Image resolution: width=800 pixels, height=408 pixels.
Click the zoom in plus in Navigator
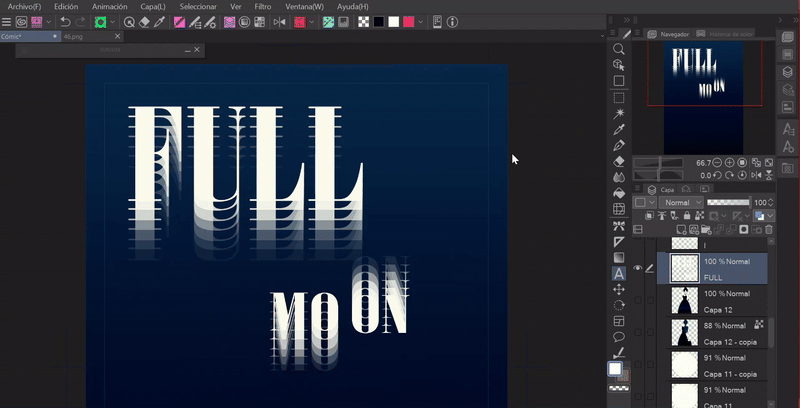[730, 163]
